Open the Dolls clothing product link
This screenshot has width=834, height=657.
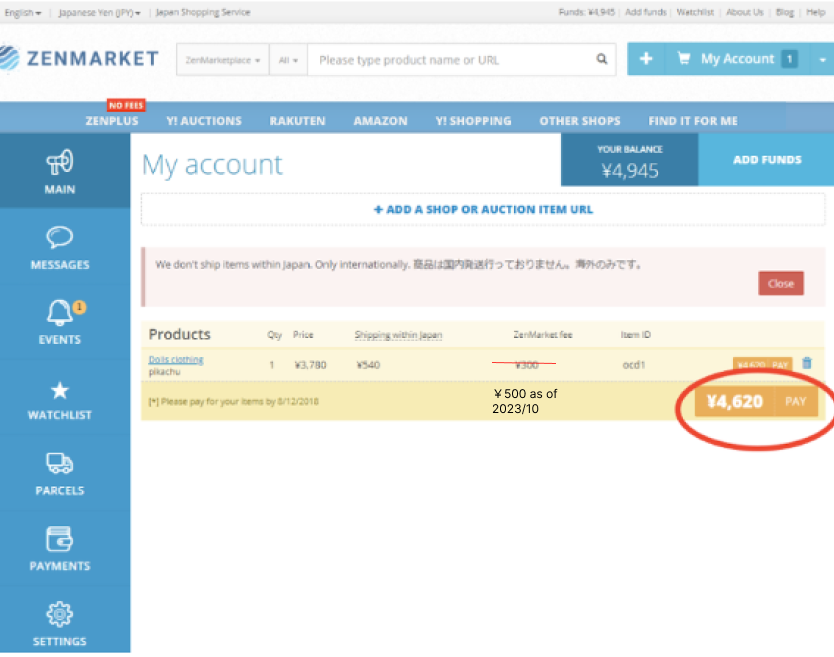click(x=176, y=360)
